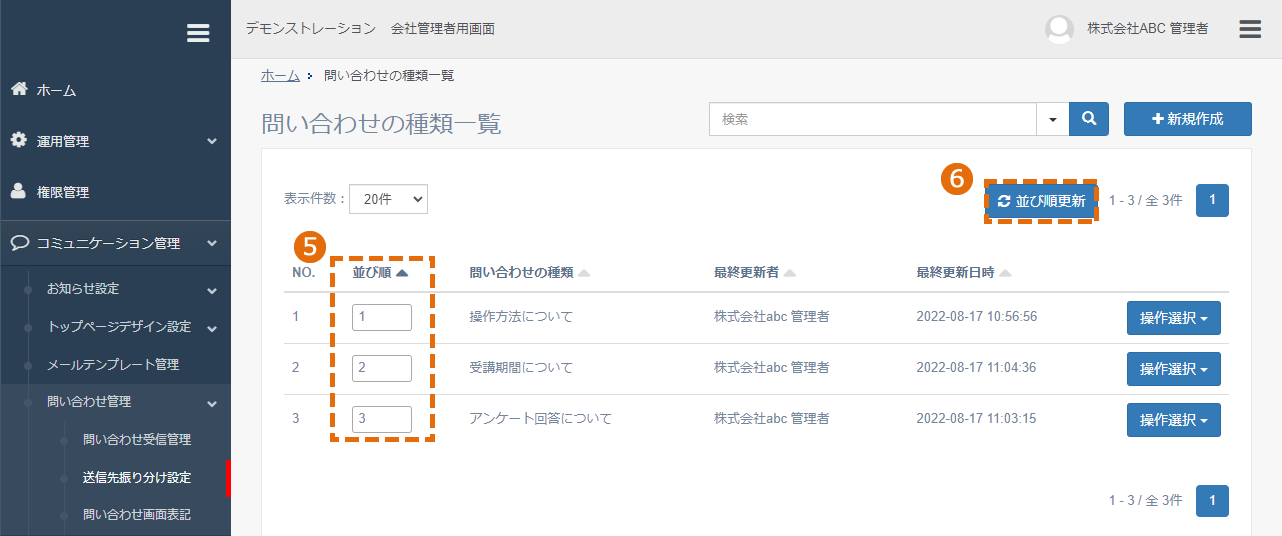Click the コミュニケーション管理 speech bubble icon
Image resolution: width=1282 pixels, height=536 pixels.
[19, 242]
